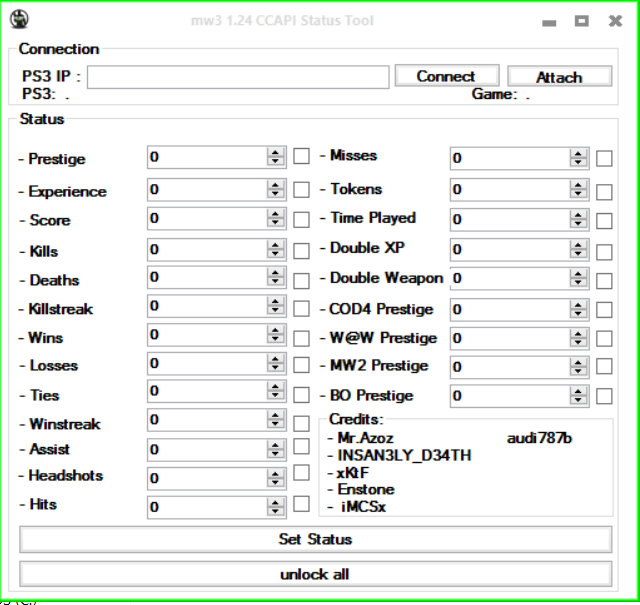The width and height of the screenshot is (640, 605).
Task: Enable the Prestige checkbox
Action: pyautogui.click(x=301, y=156)
